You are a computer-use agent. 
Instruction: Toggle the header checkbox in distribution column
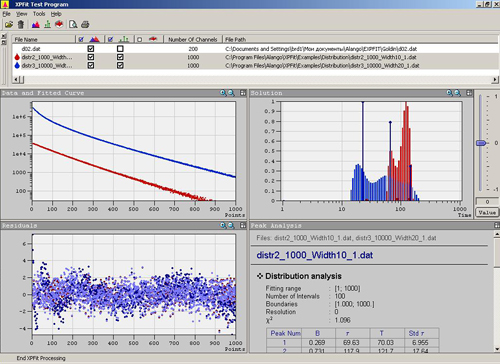pos(81,39)
